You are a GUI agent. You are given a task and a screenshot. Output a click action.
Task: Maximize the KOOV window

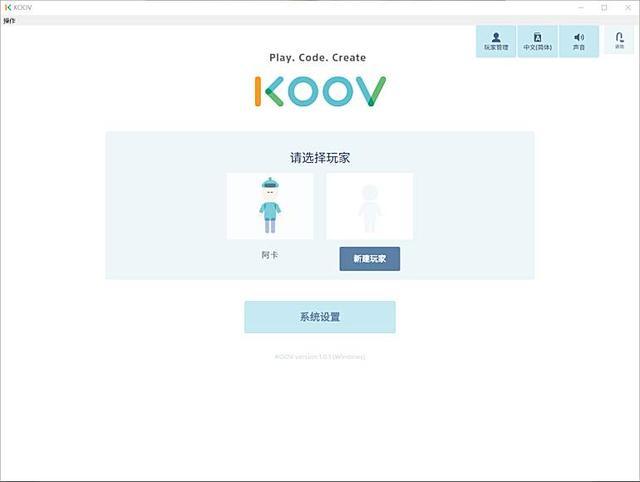pos(604,7)
